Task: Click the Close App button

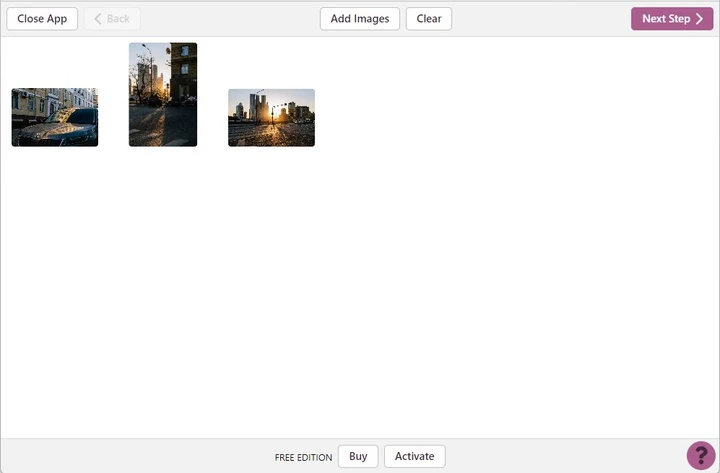Action: tap(42, 19)
